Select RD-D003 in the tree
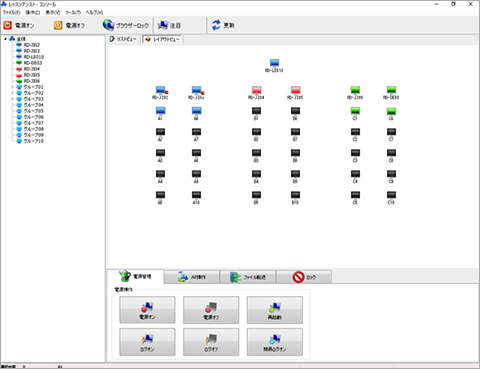Screen dimensions: 480x369 click(x=33, y=63)
